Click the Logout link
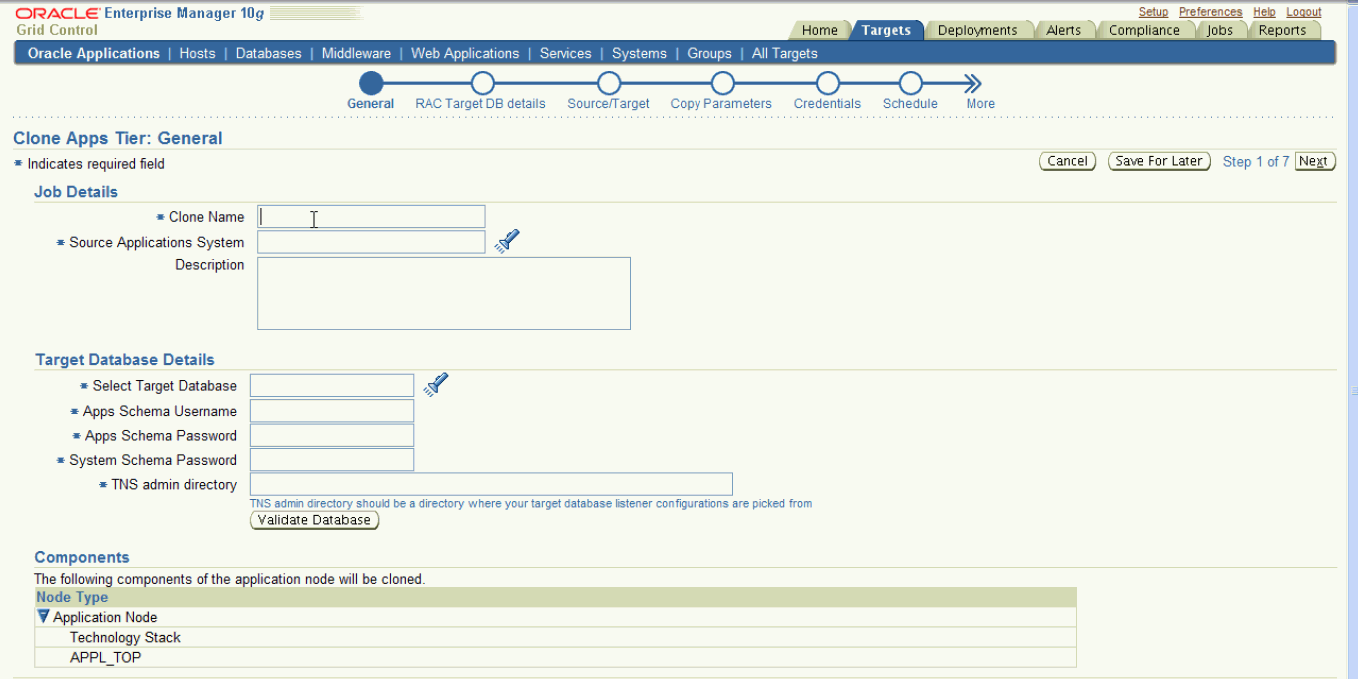 (1304, 12)
